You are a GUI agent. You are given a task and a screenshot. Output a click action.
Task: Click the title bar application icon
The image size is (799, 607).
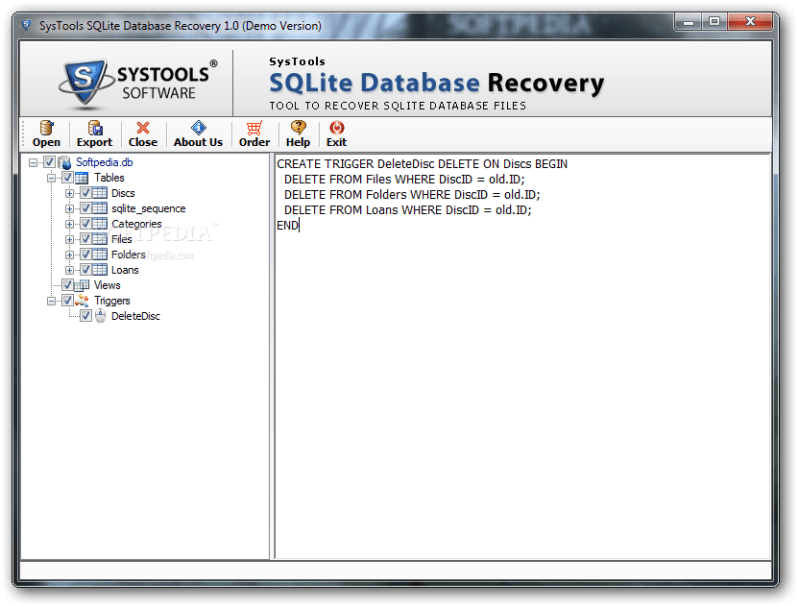26,24
